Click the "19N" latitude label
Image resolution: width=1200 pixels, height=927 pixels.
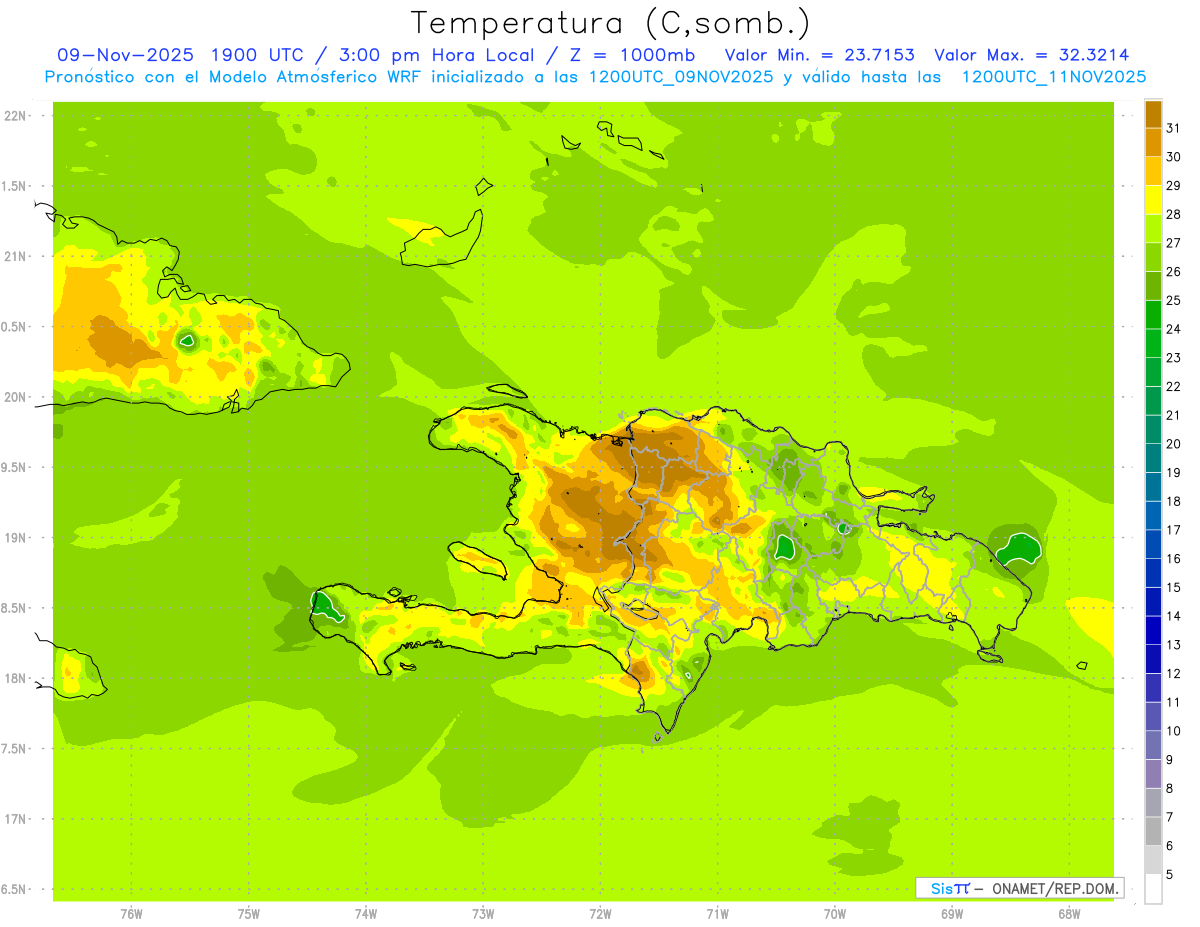tap(15, 537)
